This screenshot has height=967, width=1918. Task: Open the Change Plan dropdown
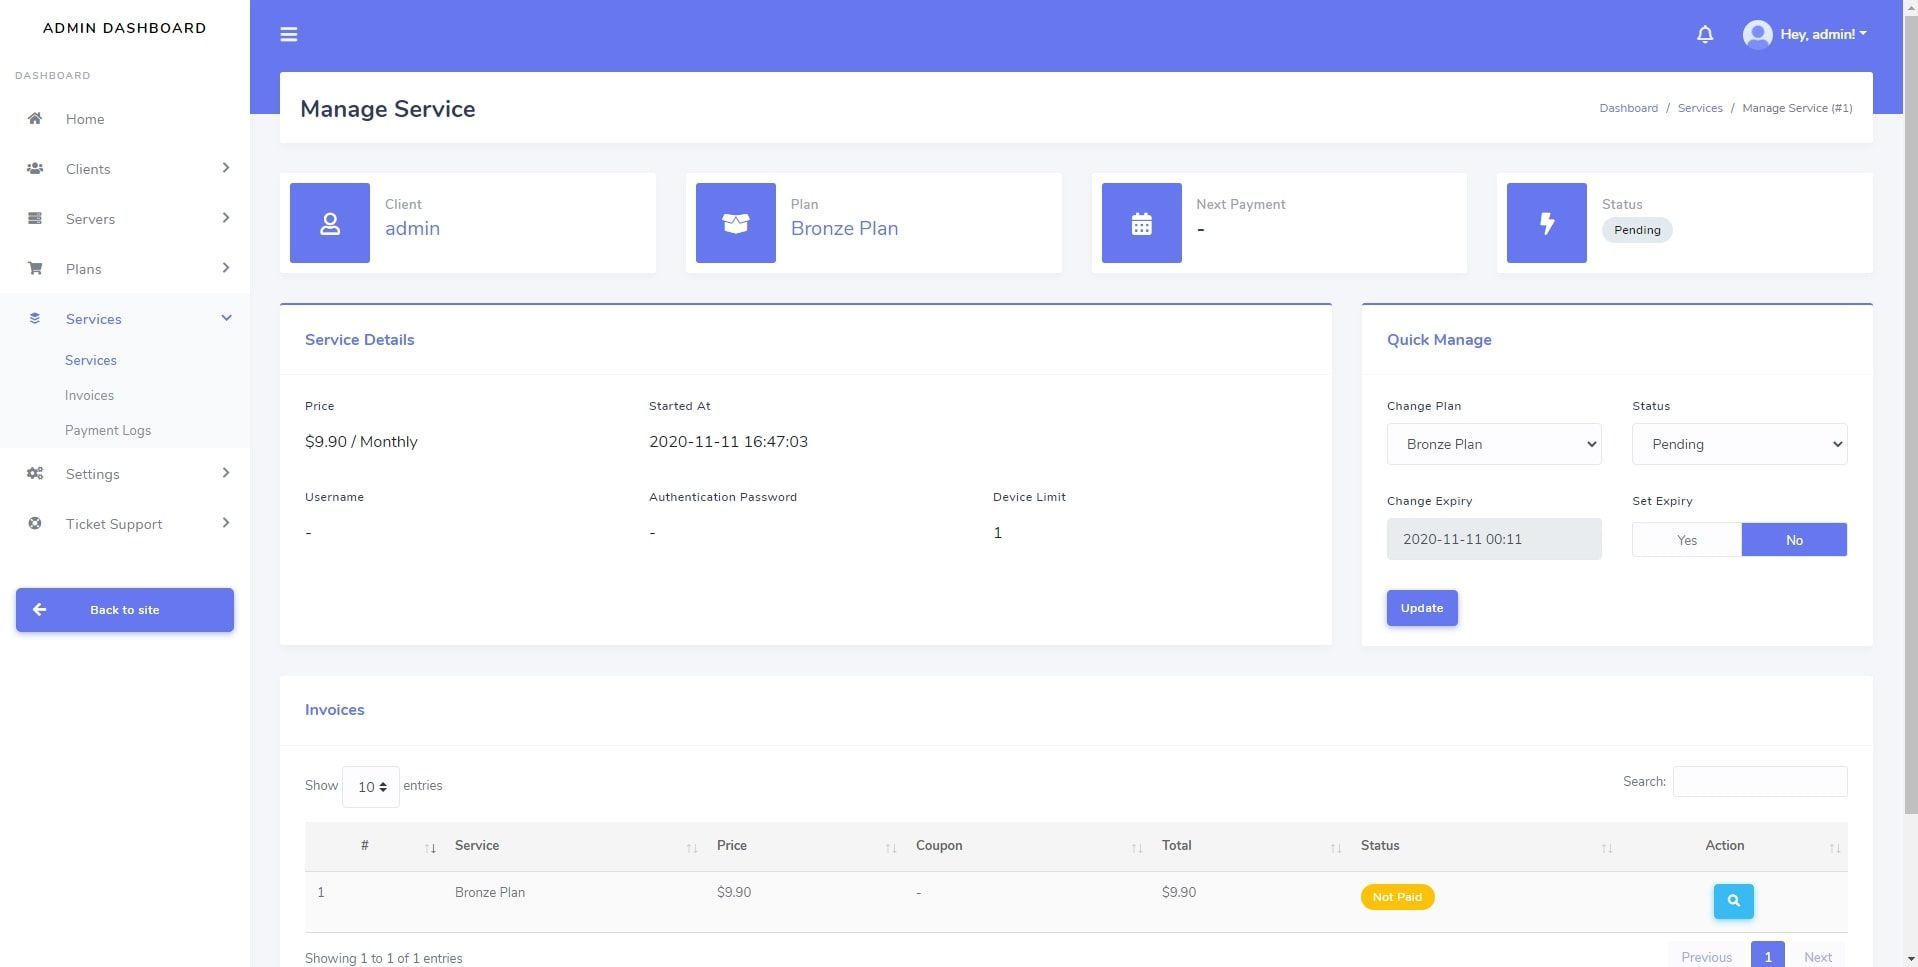point(1494,444)
